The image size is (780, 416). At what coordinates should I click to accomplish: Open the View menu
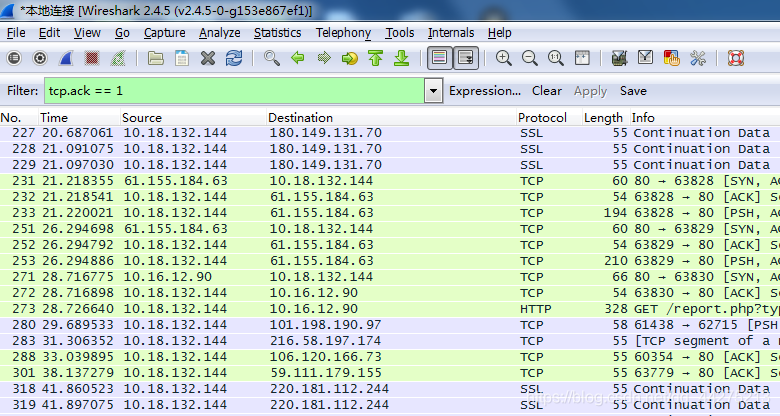click(x=87, y=33)
